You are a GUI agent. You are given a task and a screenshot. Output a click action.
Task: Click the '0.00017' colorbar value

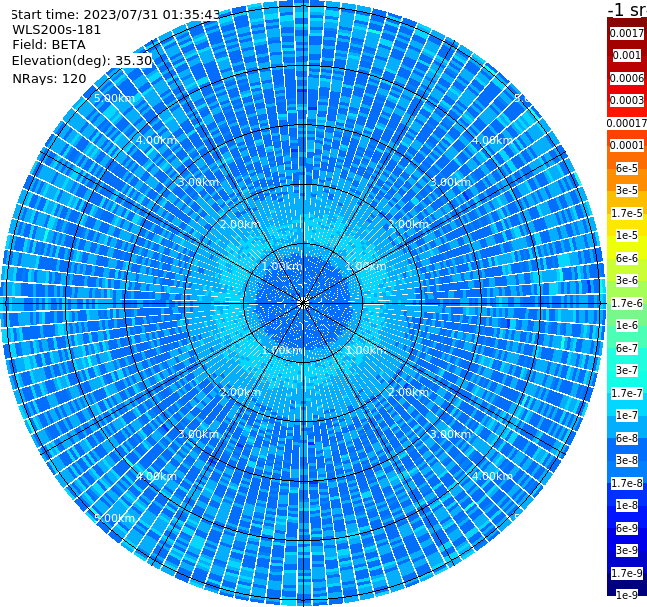[627, 123]
